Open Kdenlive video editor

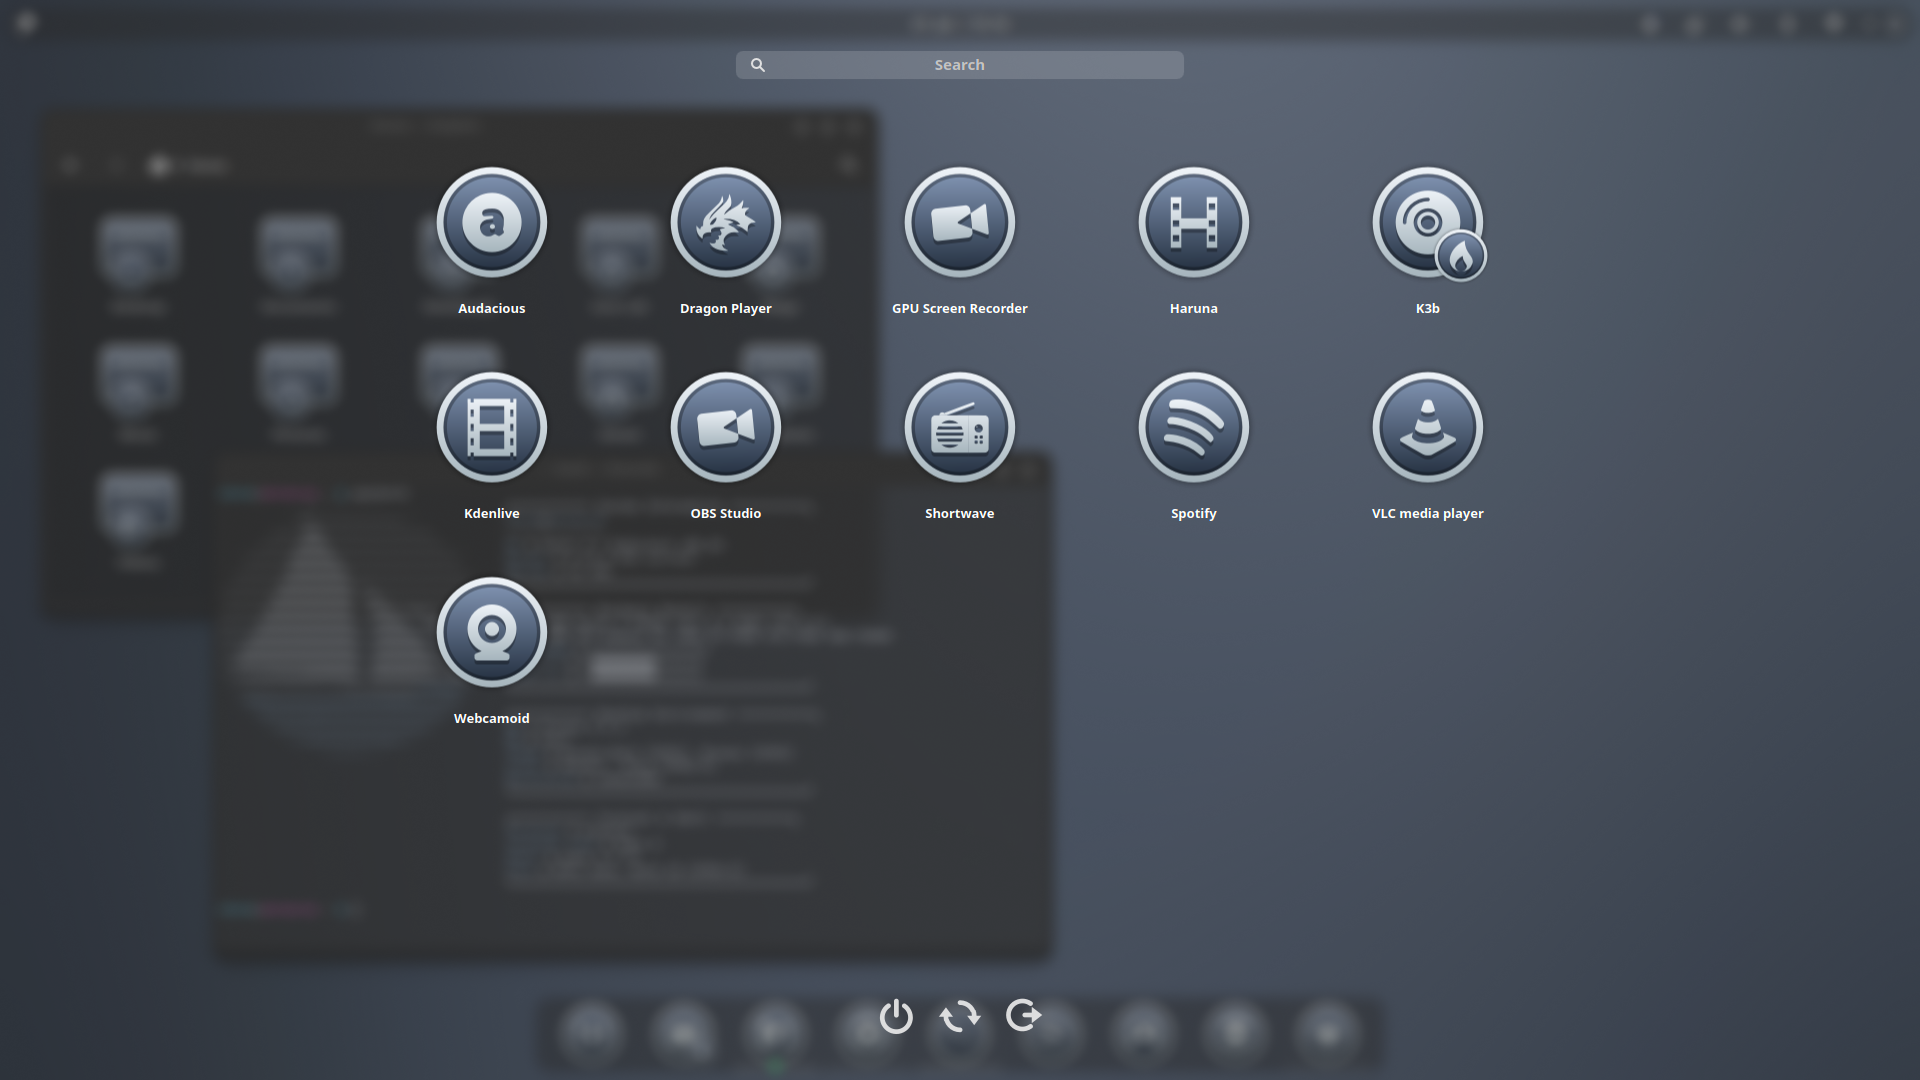[491, 427]
